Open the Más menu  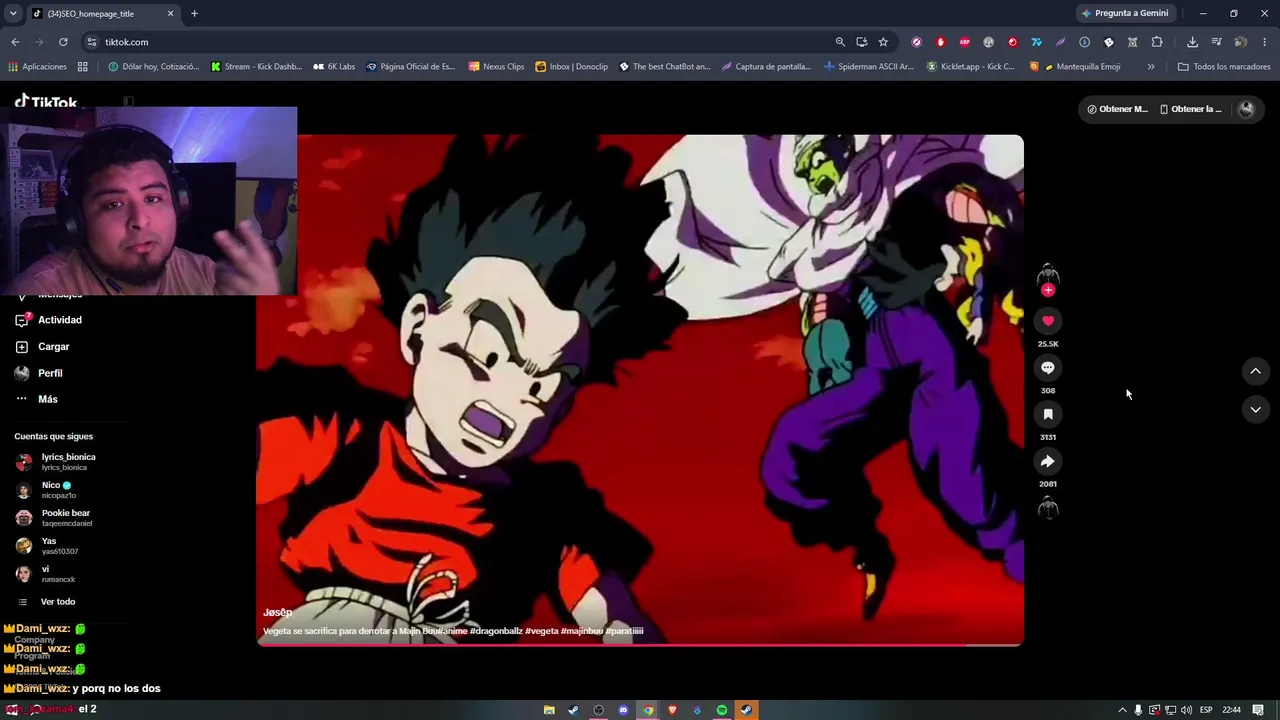[x=37, y=399]
